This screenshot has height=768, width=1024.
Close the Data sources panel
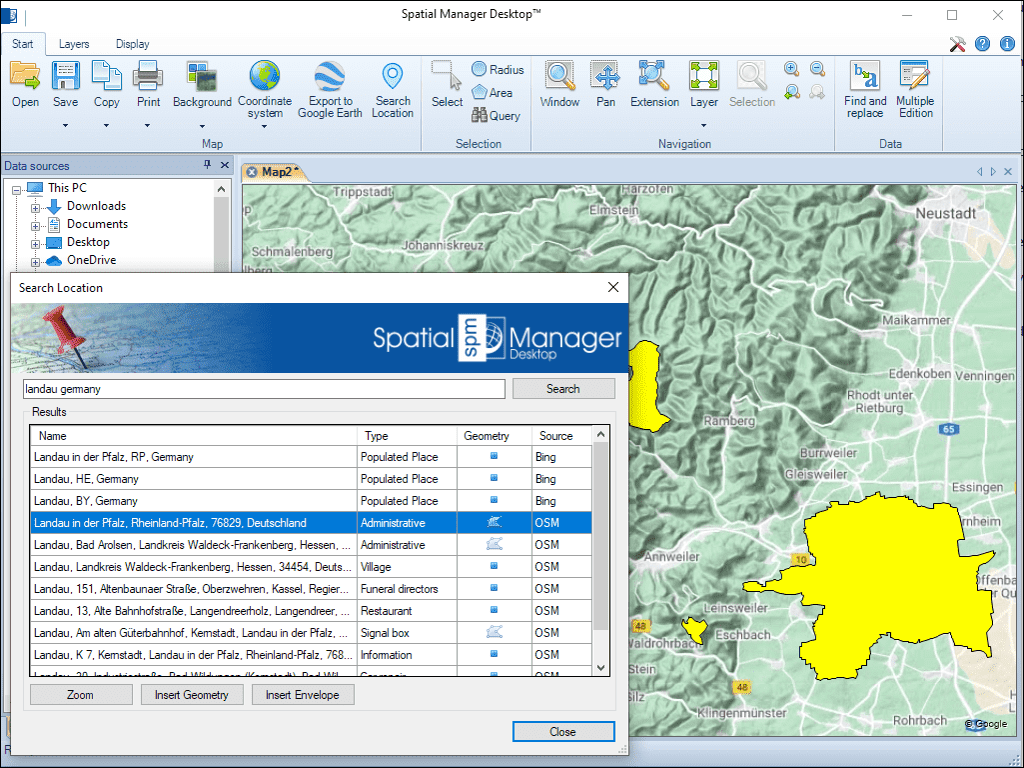point(225,165)
